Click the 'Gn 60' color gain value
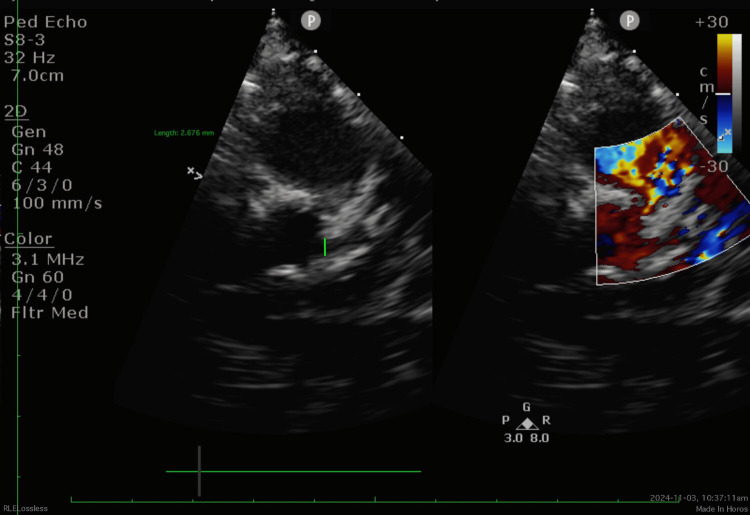750x515 pixels. click(x=38, y=277)
